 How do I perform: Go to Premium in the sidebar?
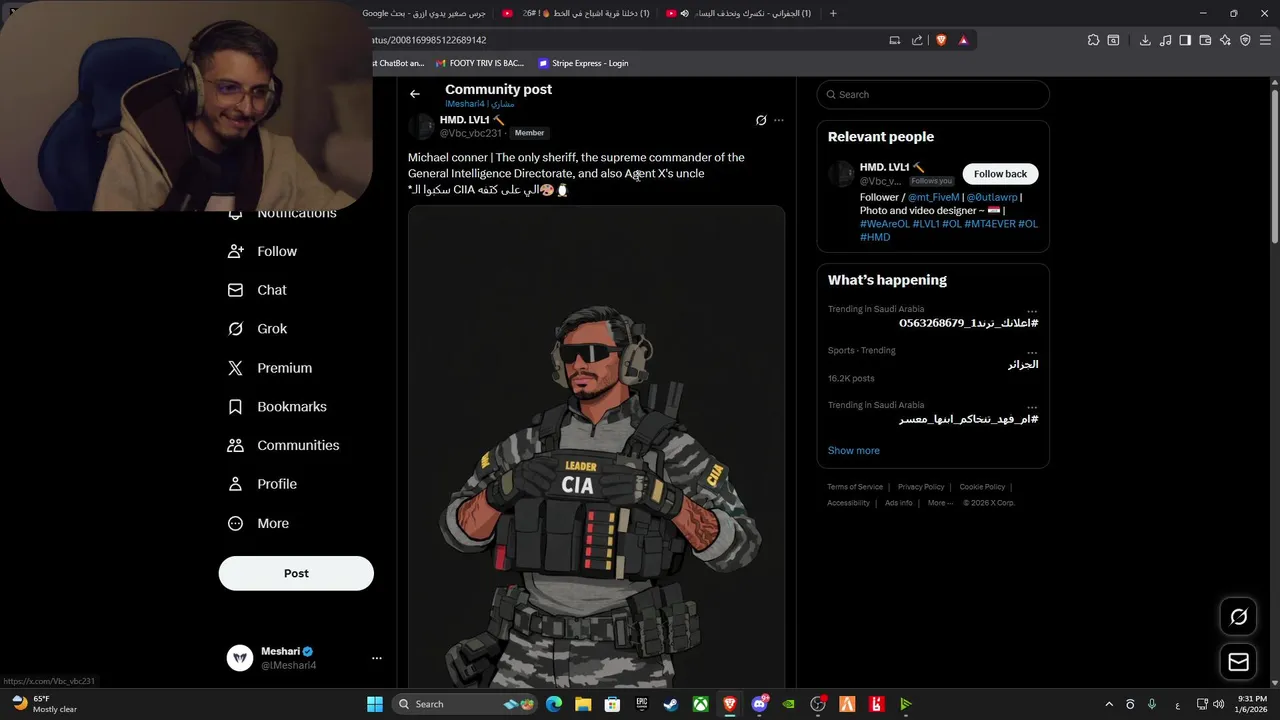coord(270,368)
